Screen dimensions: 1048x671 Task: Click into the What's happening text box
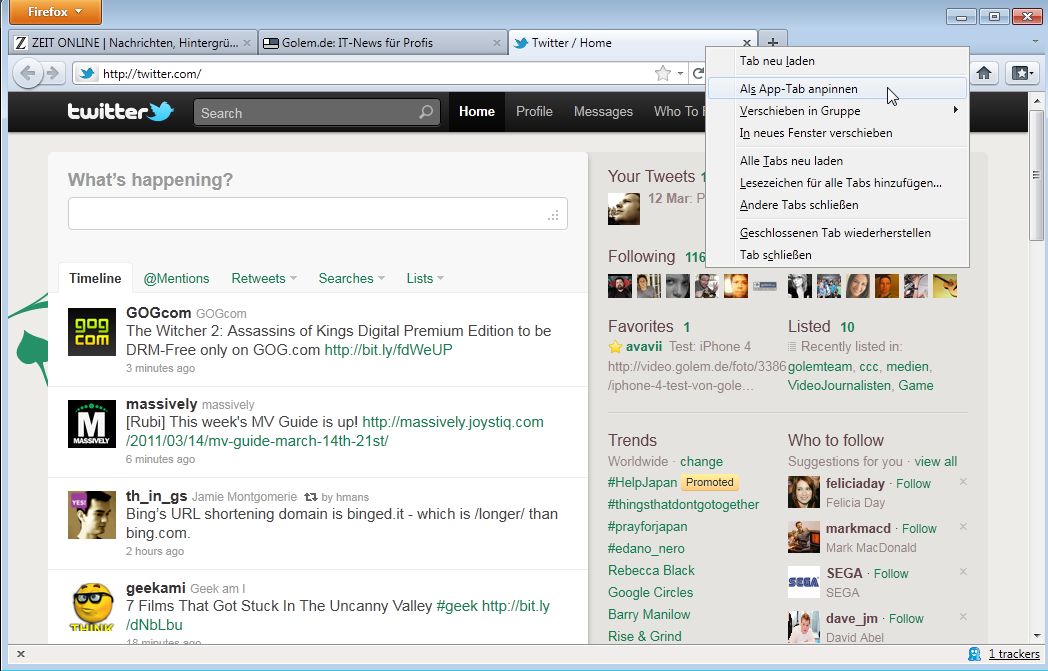pyautogui.click(x=316, y=214)
